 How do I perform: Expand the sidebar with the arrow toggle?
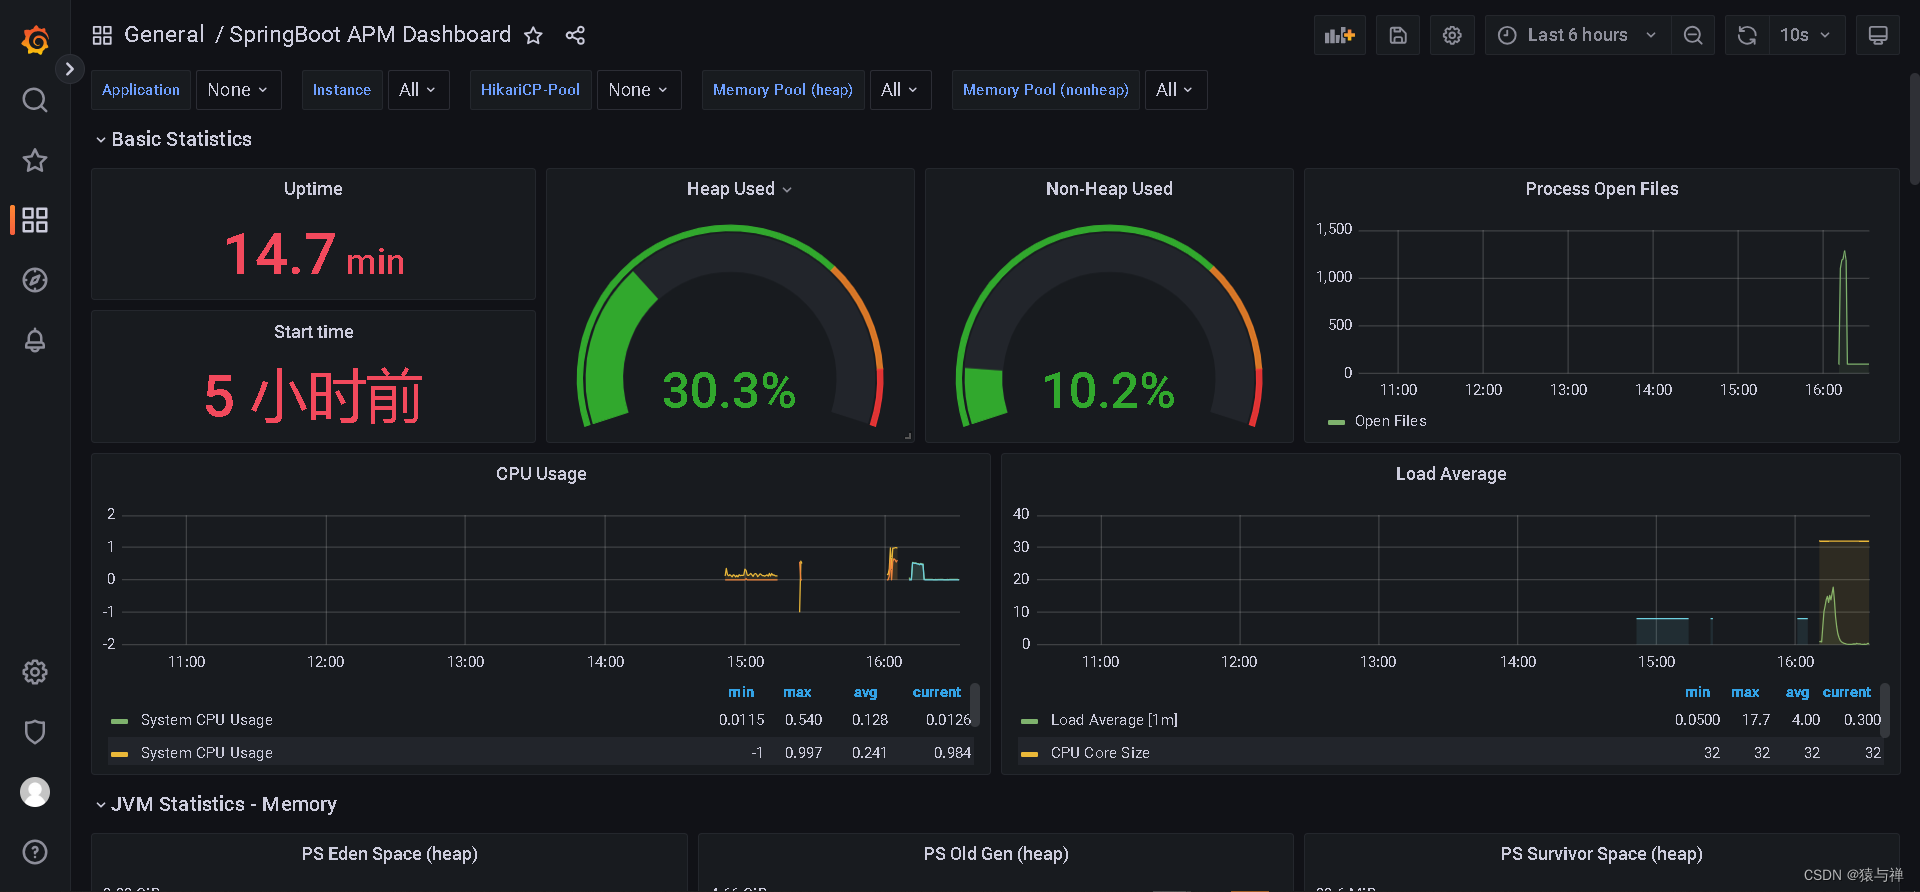(69, 69)
